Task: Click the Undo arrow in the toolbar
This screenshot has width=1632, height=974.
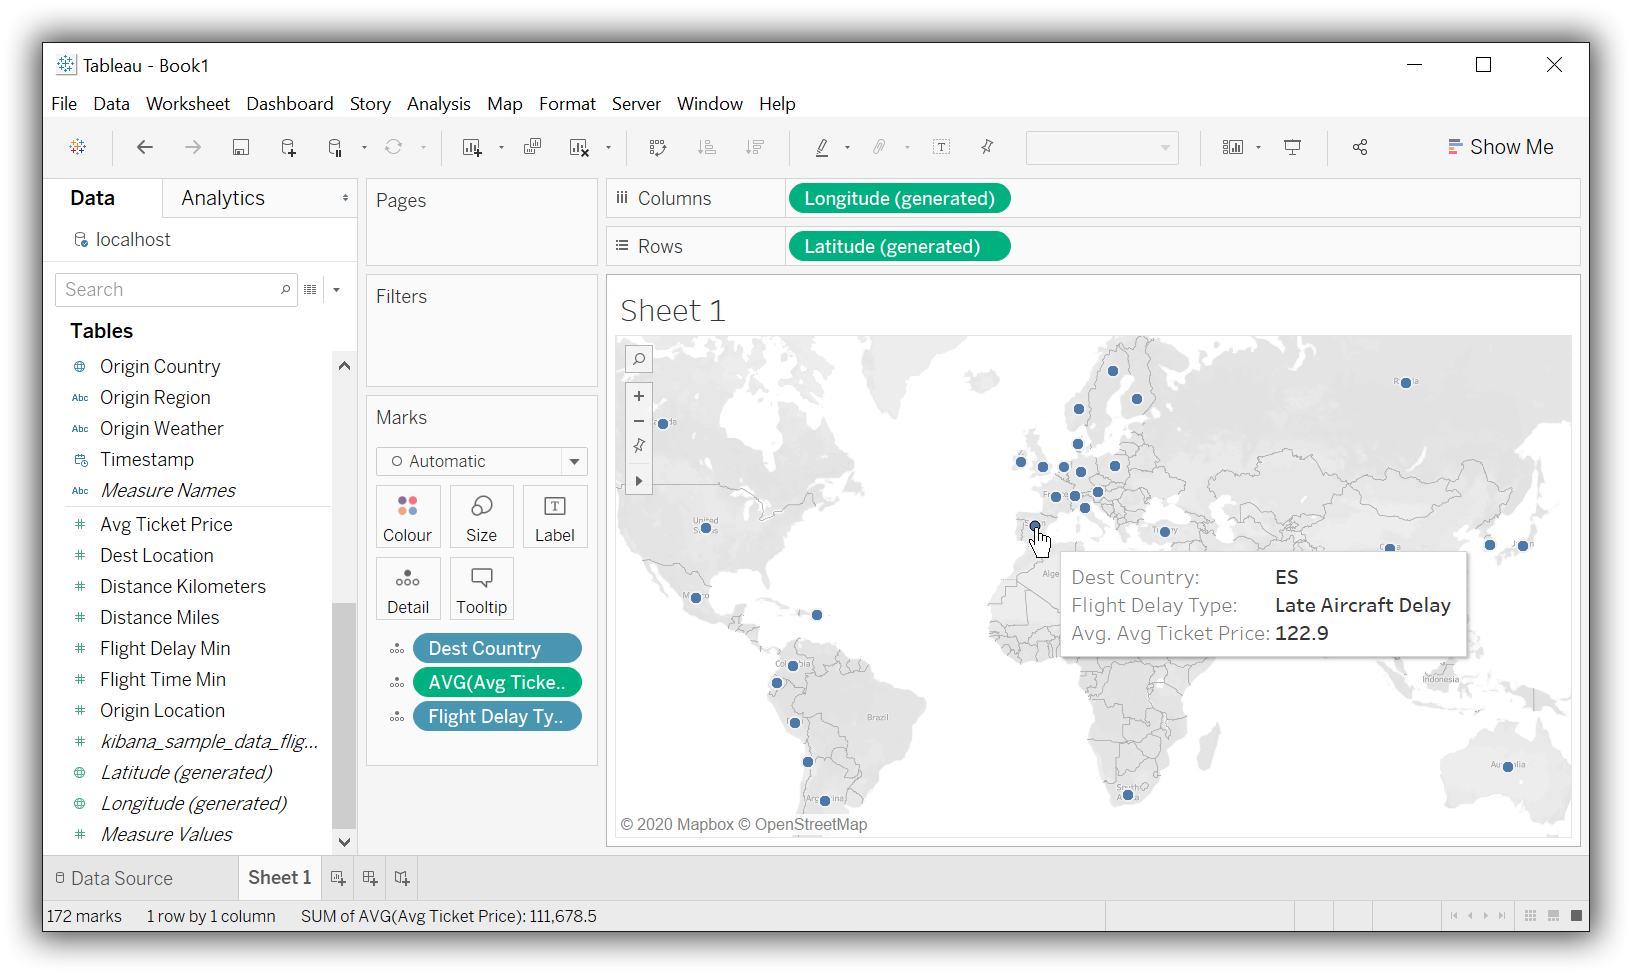Action: pyautogui.click(x=144, y=147)
